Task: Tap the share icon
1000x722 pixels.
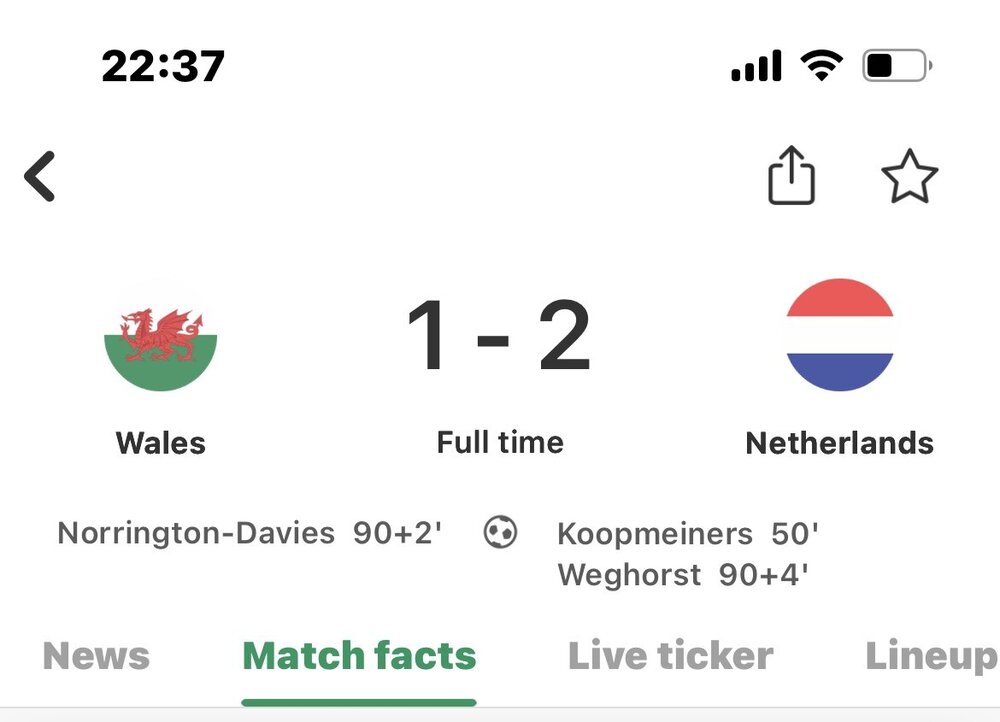Action: pyautogui.click(x=791, y=175)
